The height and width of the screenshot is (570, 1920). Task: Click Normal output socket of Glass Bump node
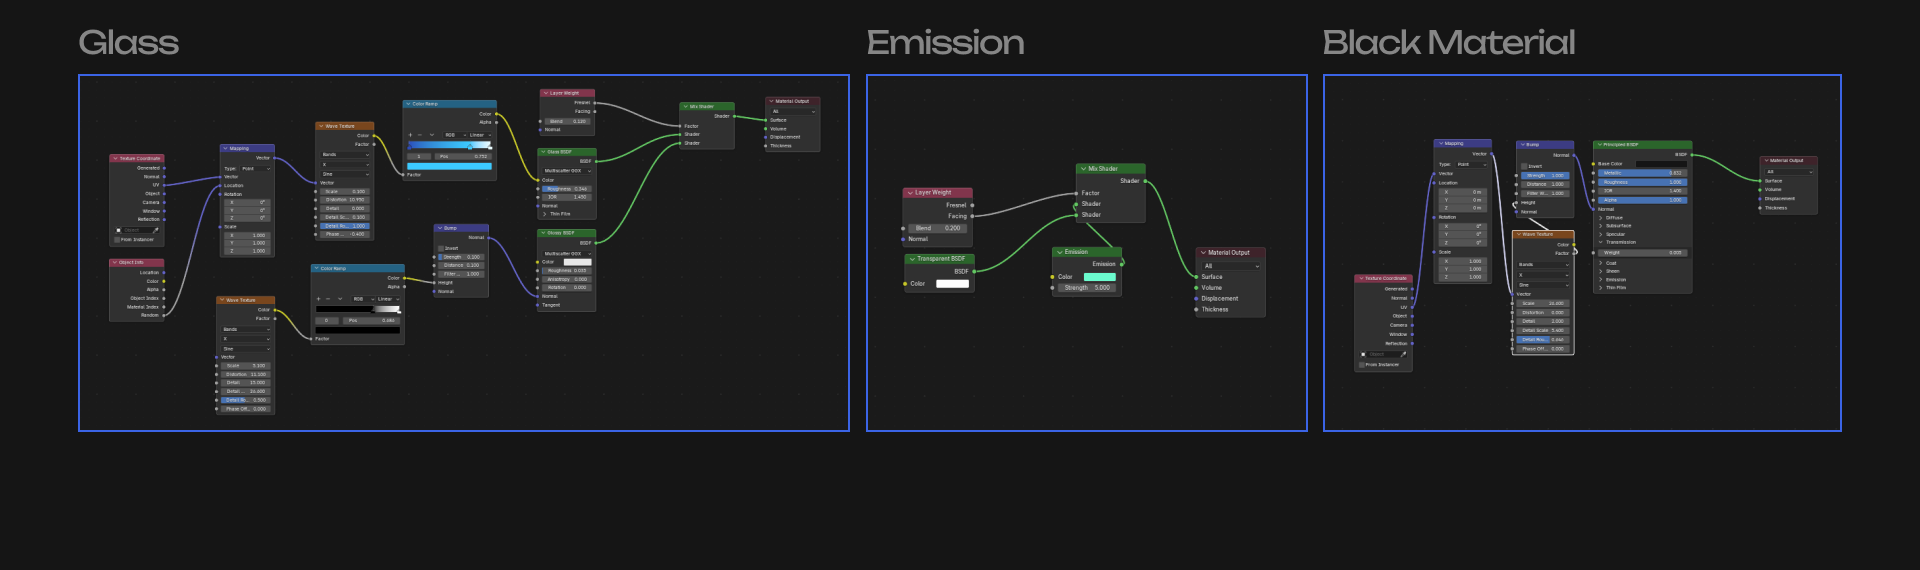coord(489,238)
